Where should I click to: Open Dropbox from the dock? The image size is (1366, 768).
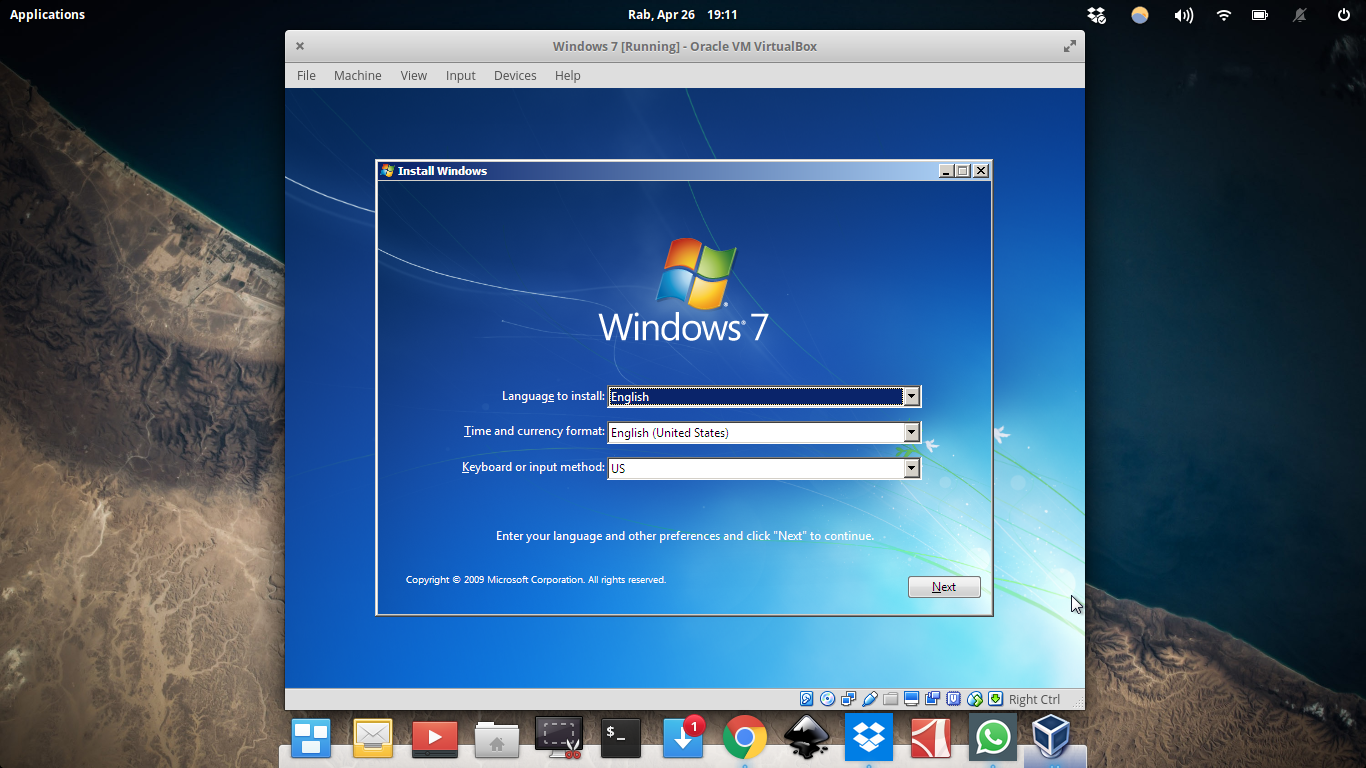click(x=868, y=738)
